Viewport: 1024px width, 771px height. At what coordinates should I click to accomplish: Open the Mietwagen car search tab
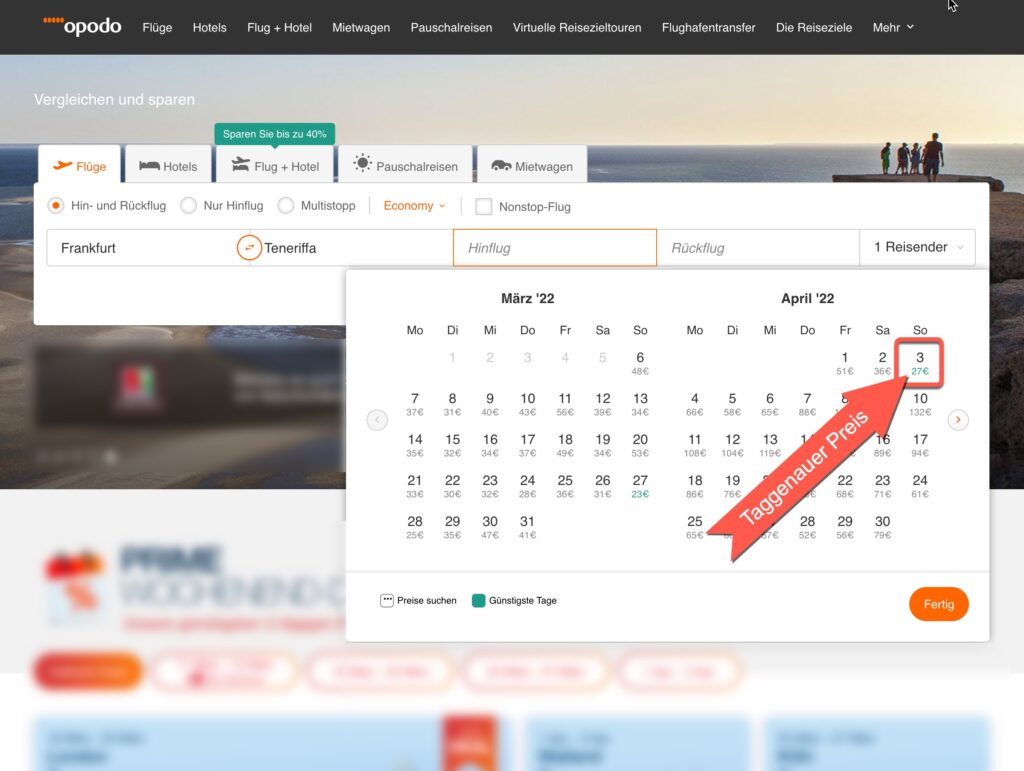[x=531, y=166]
